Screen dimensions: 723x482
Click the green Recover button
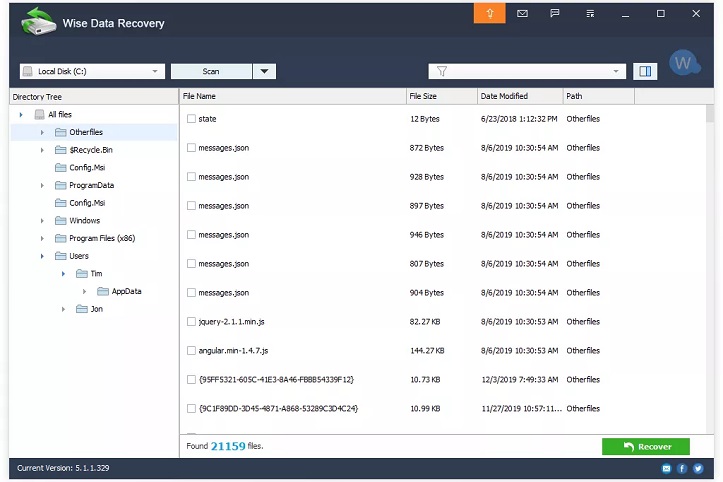[646, 446]
